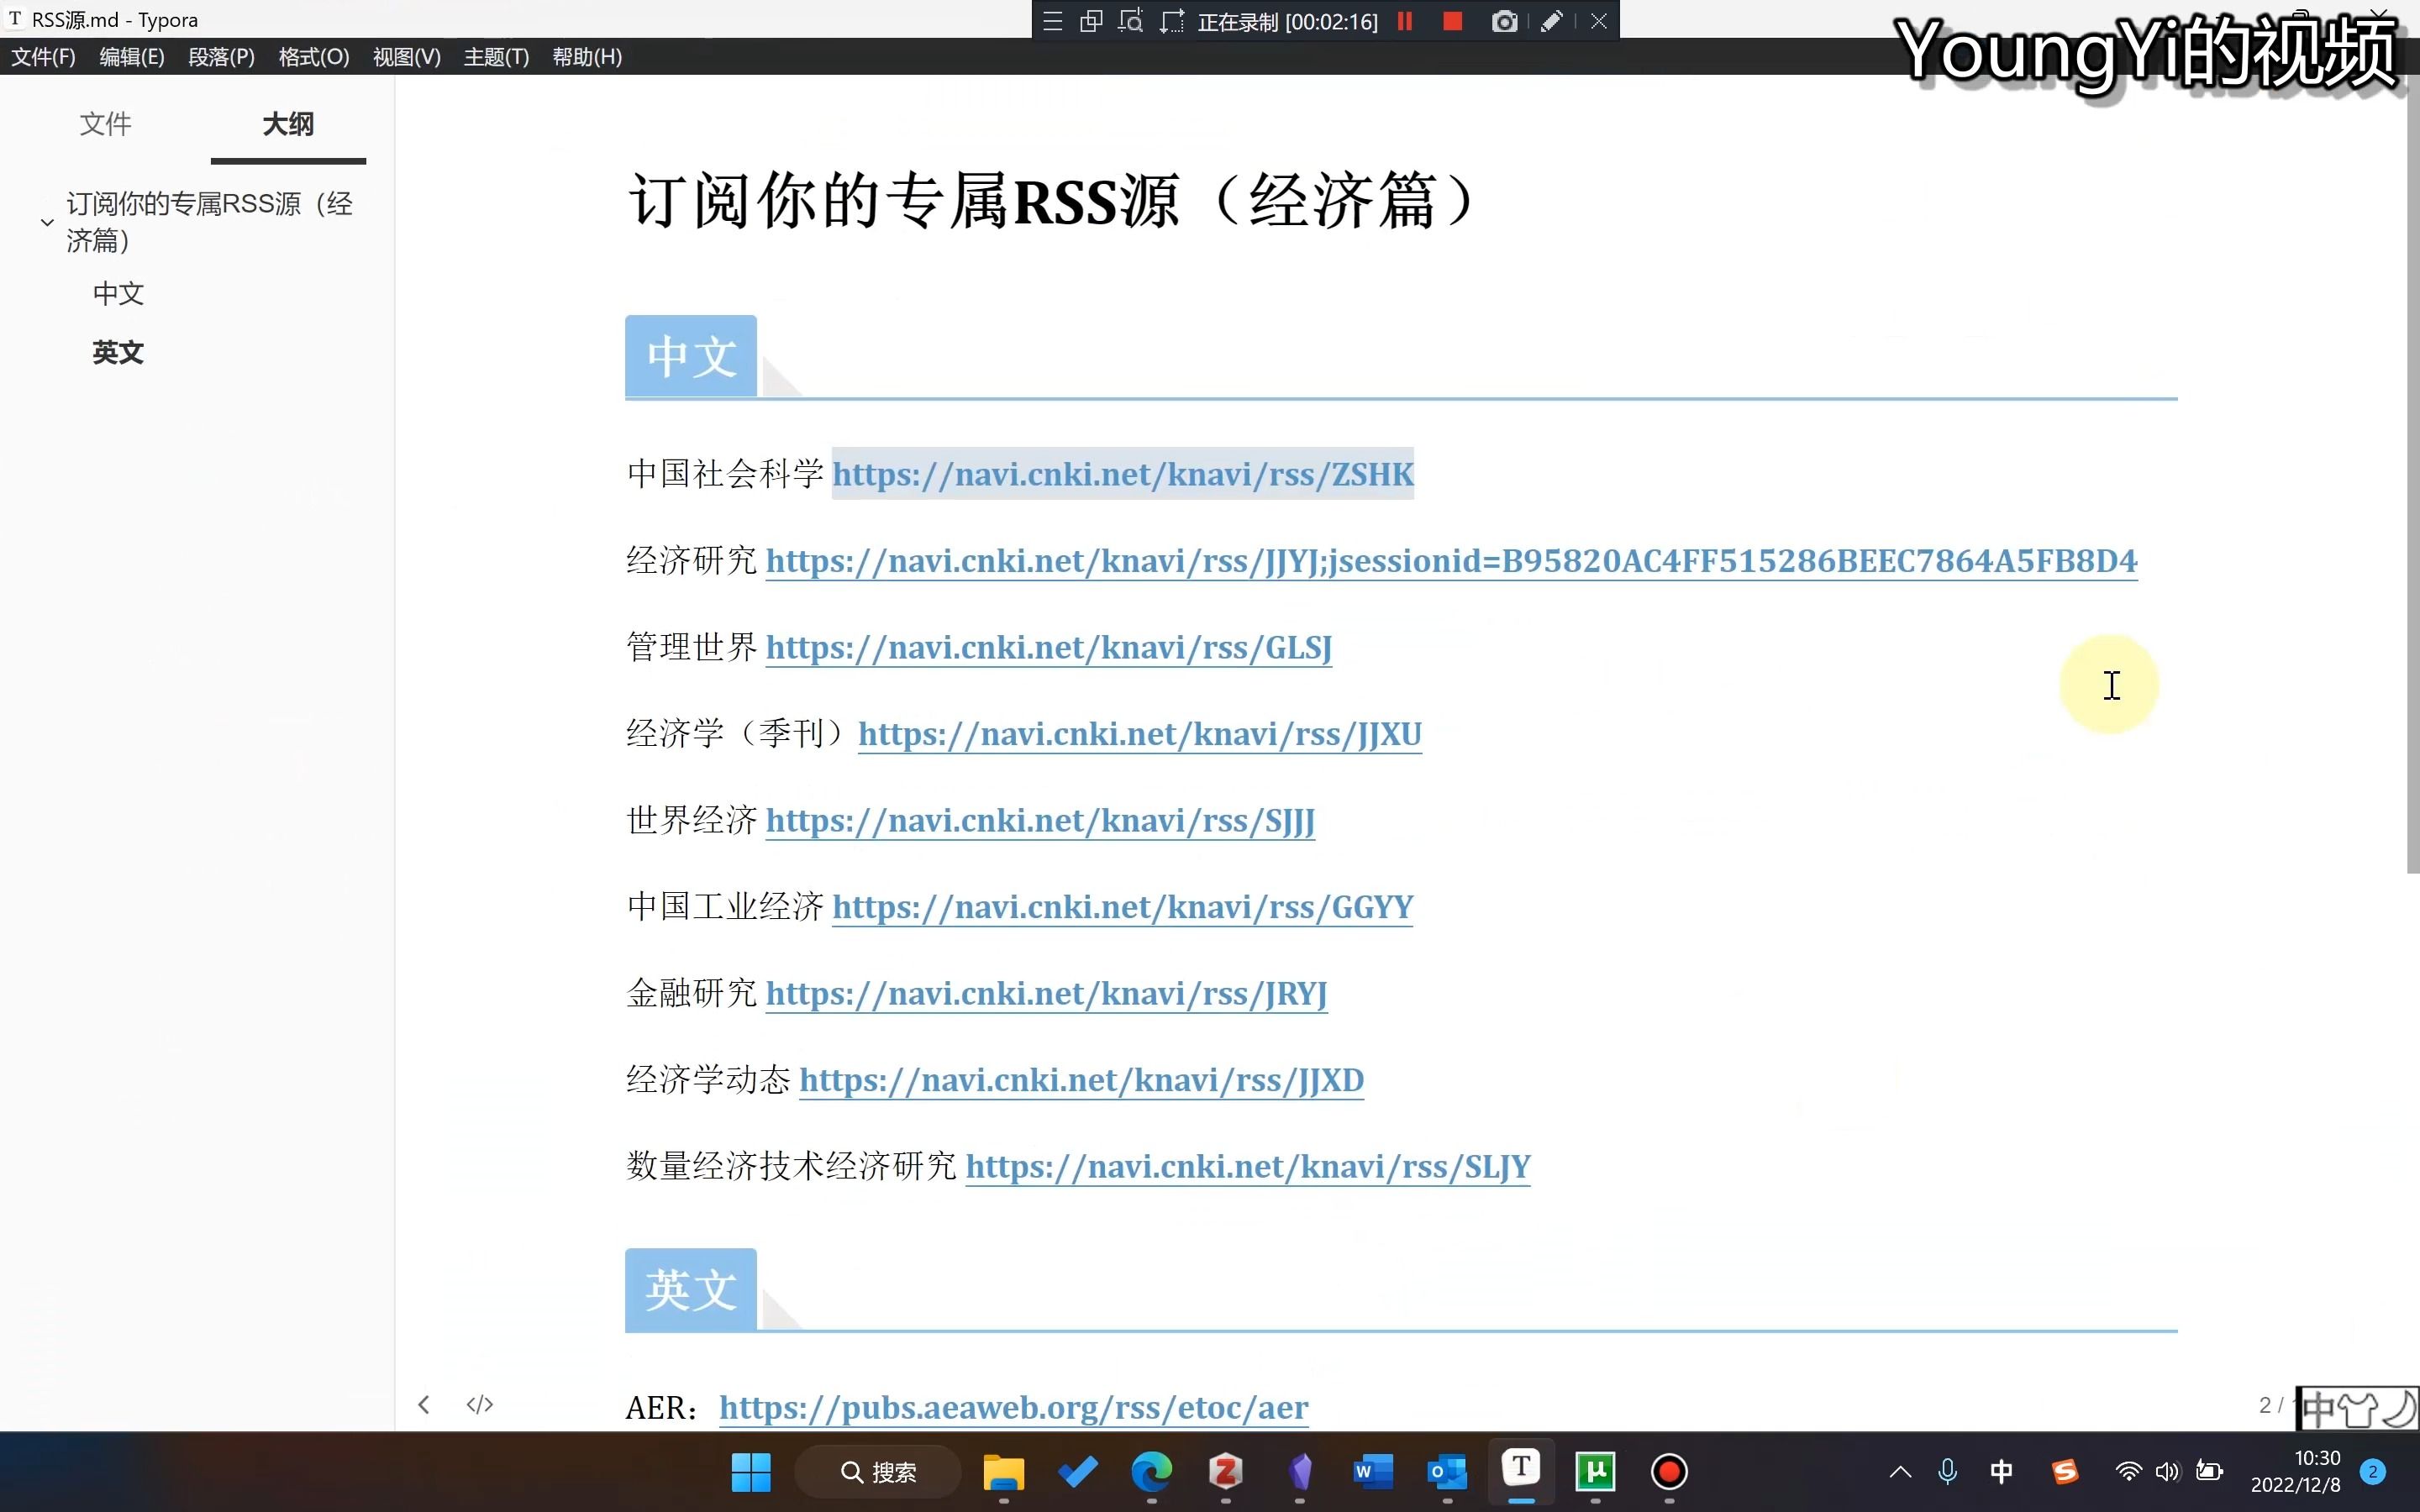Switch sidebar to 大纲 tab

point(288,124)
